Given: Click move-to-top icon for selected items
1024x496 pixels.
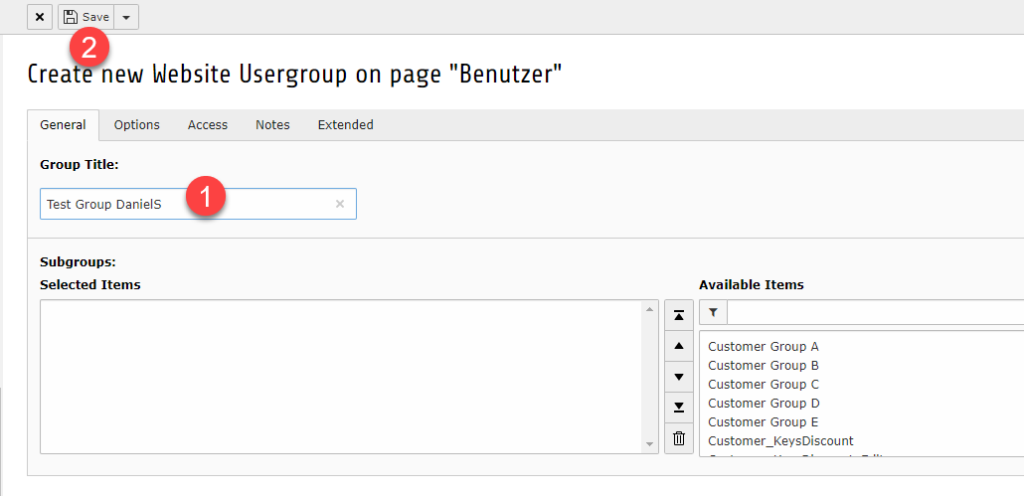Looking at the screenshot, I should [x=679, y=315].
